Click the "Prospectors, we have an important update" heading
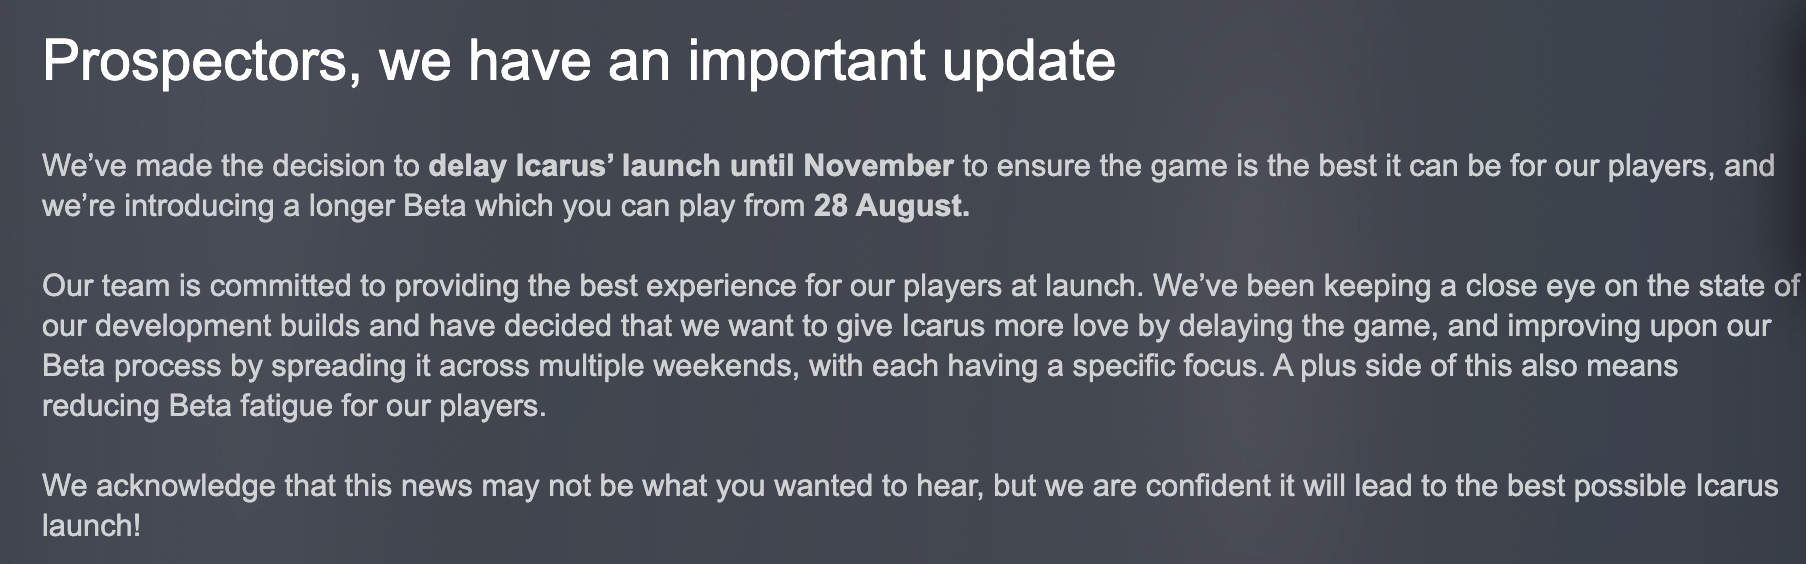Screen dimensions: 1806x564 tap(578, 62)
